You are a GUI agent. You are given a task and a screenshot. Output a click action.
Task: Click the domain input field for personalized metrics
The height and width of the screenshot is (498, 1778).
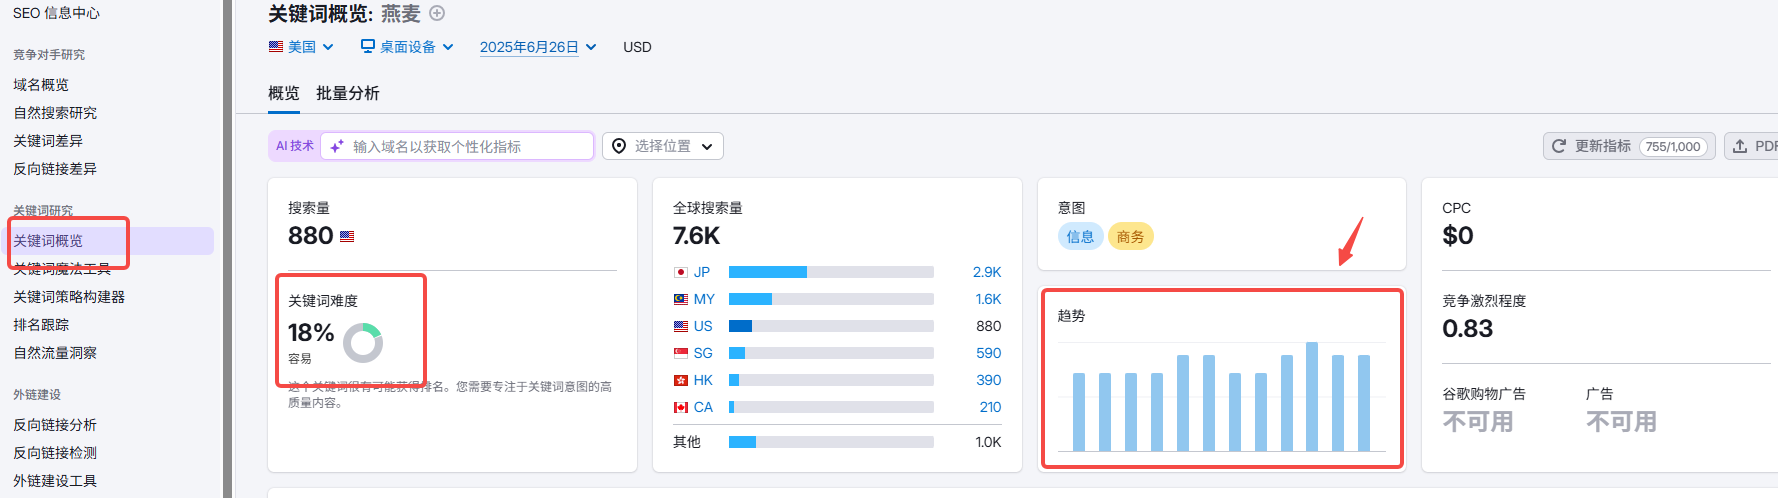[x=458, y=146]
